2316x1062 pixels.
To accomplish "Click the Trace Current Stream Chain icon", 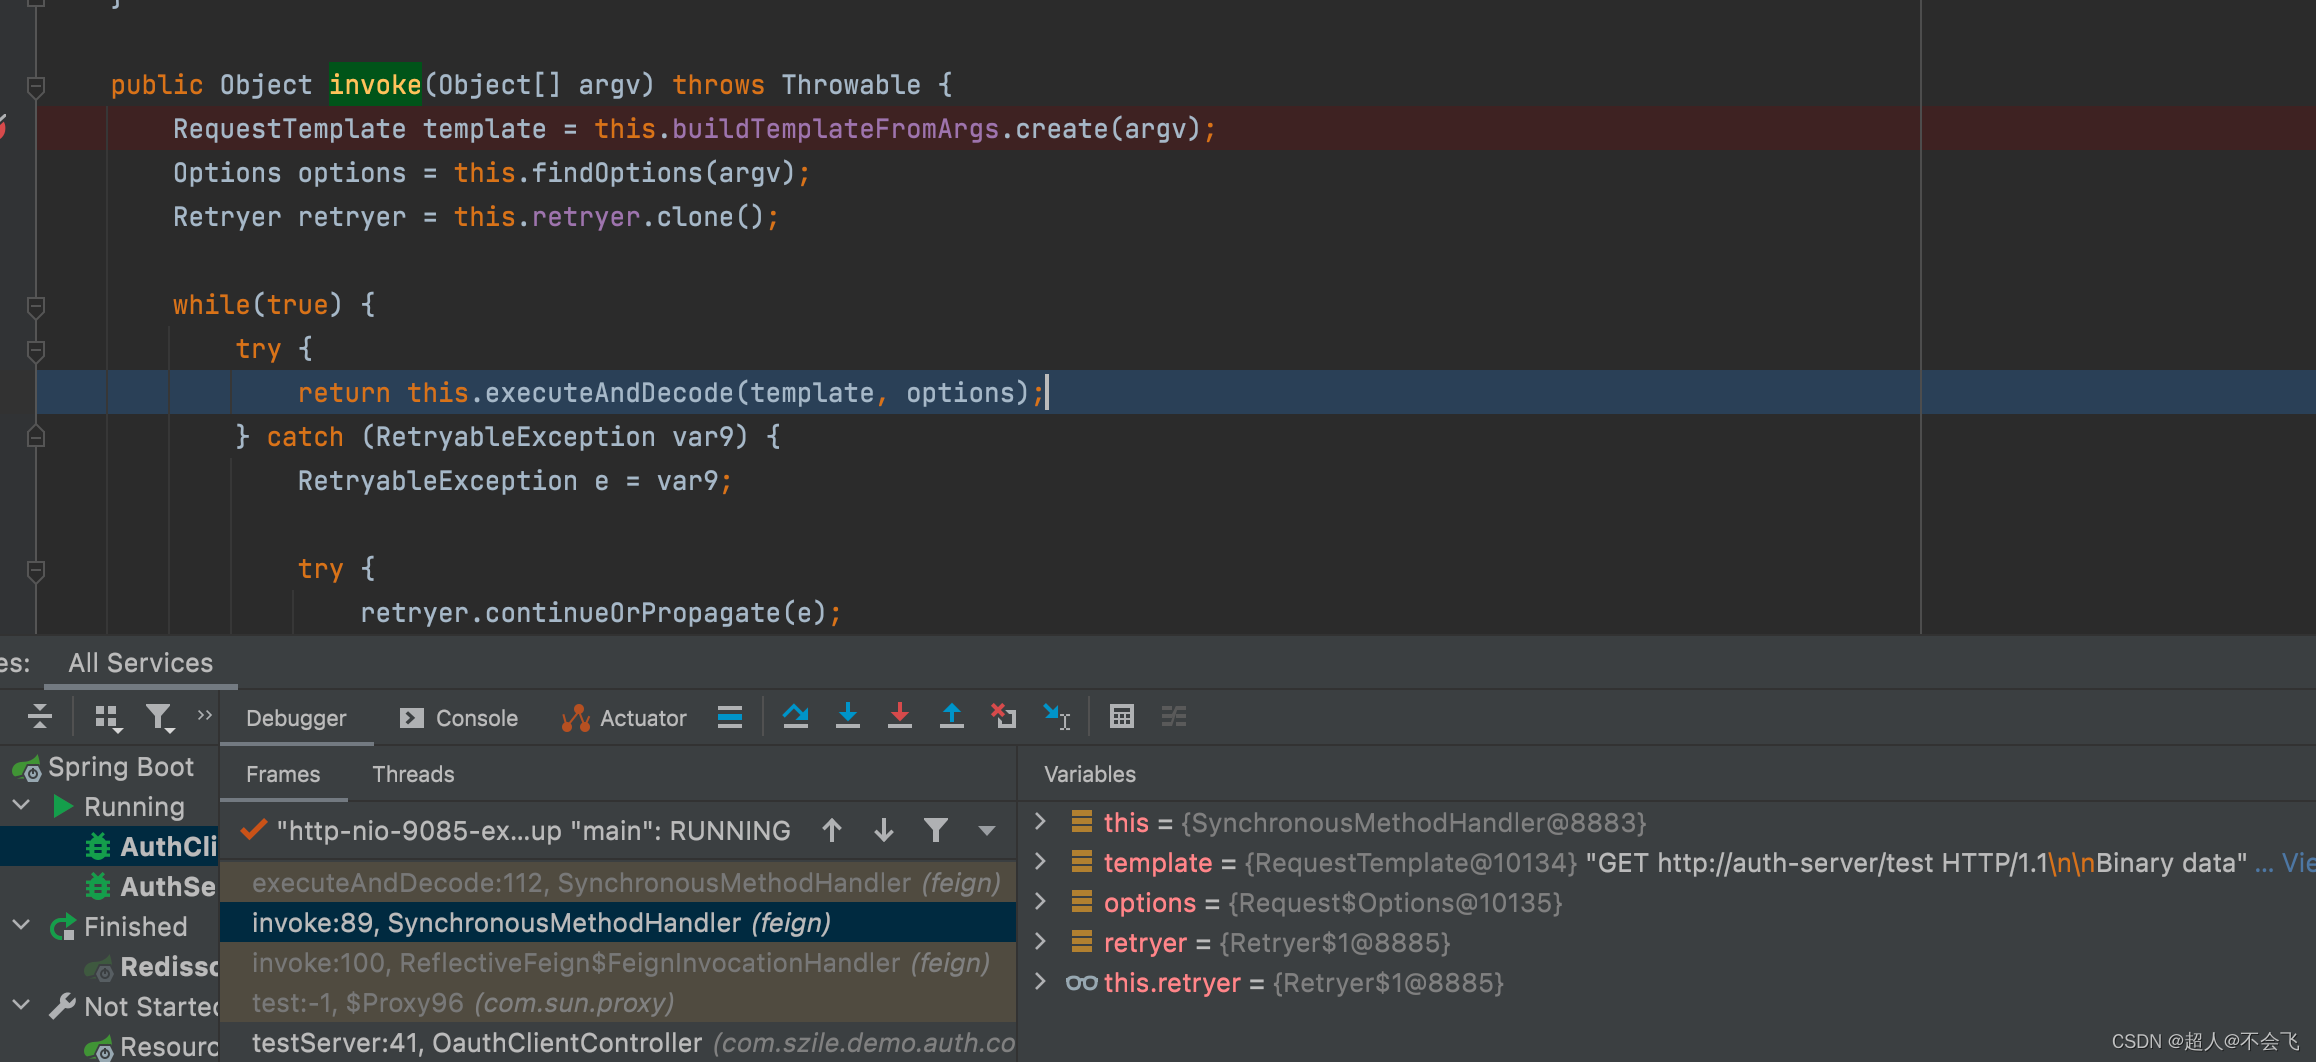I will click(1174, 717).
